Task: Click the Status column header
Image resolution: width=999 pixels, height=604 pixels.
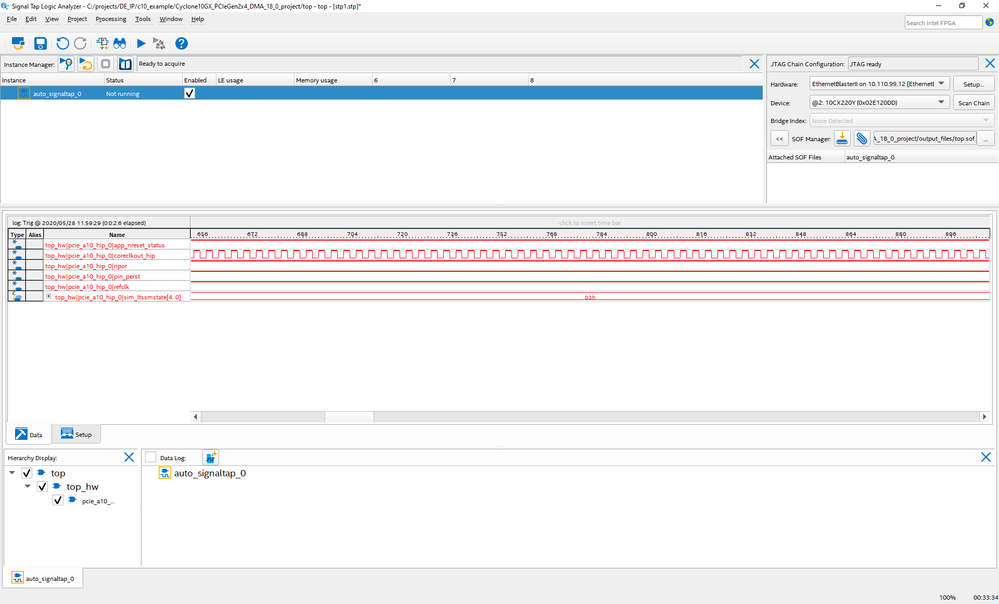Action: coord(143,80)
